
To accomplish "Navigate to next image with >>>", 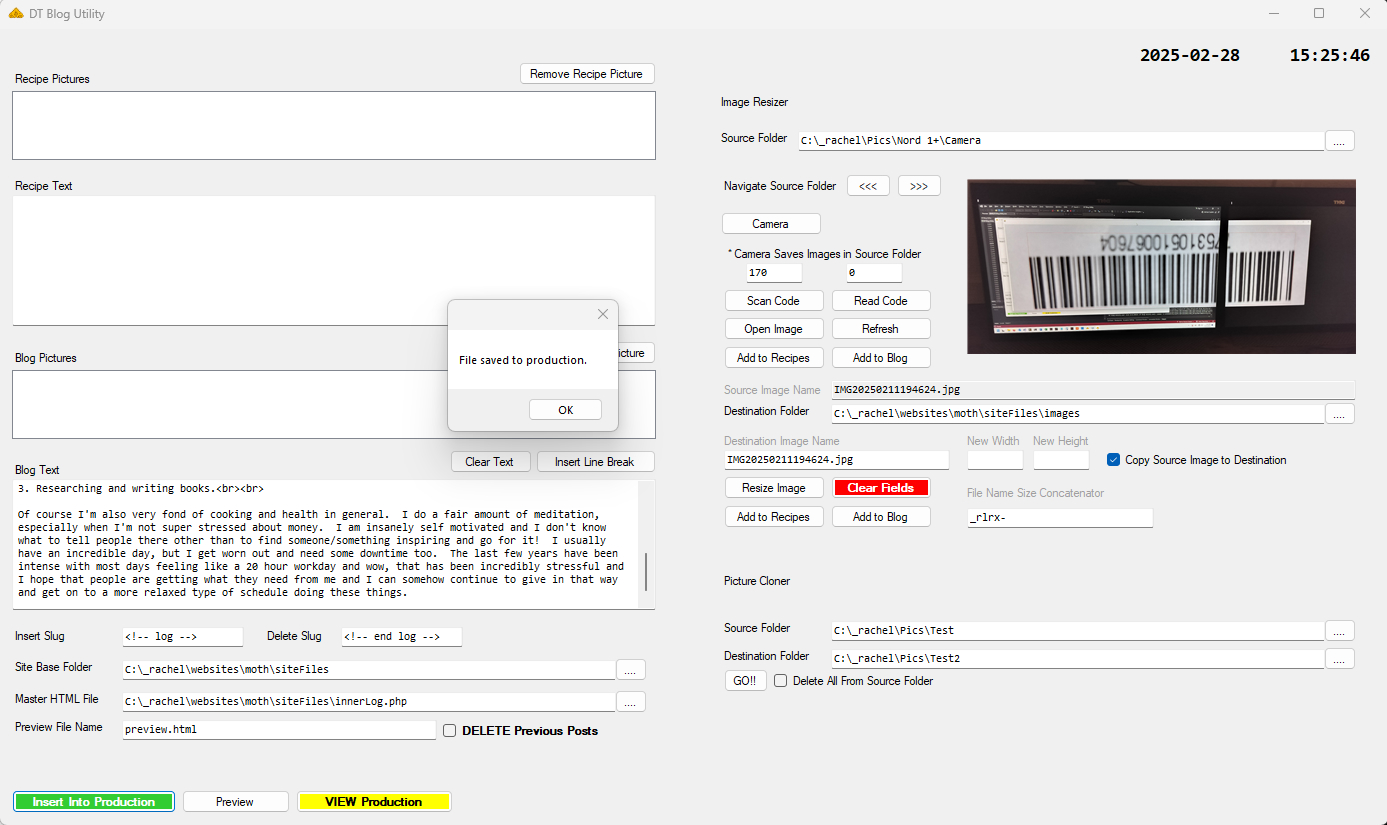I will 919,186.
